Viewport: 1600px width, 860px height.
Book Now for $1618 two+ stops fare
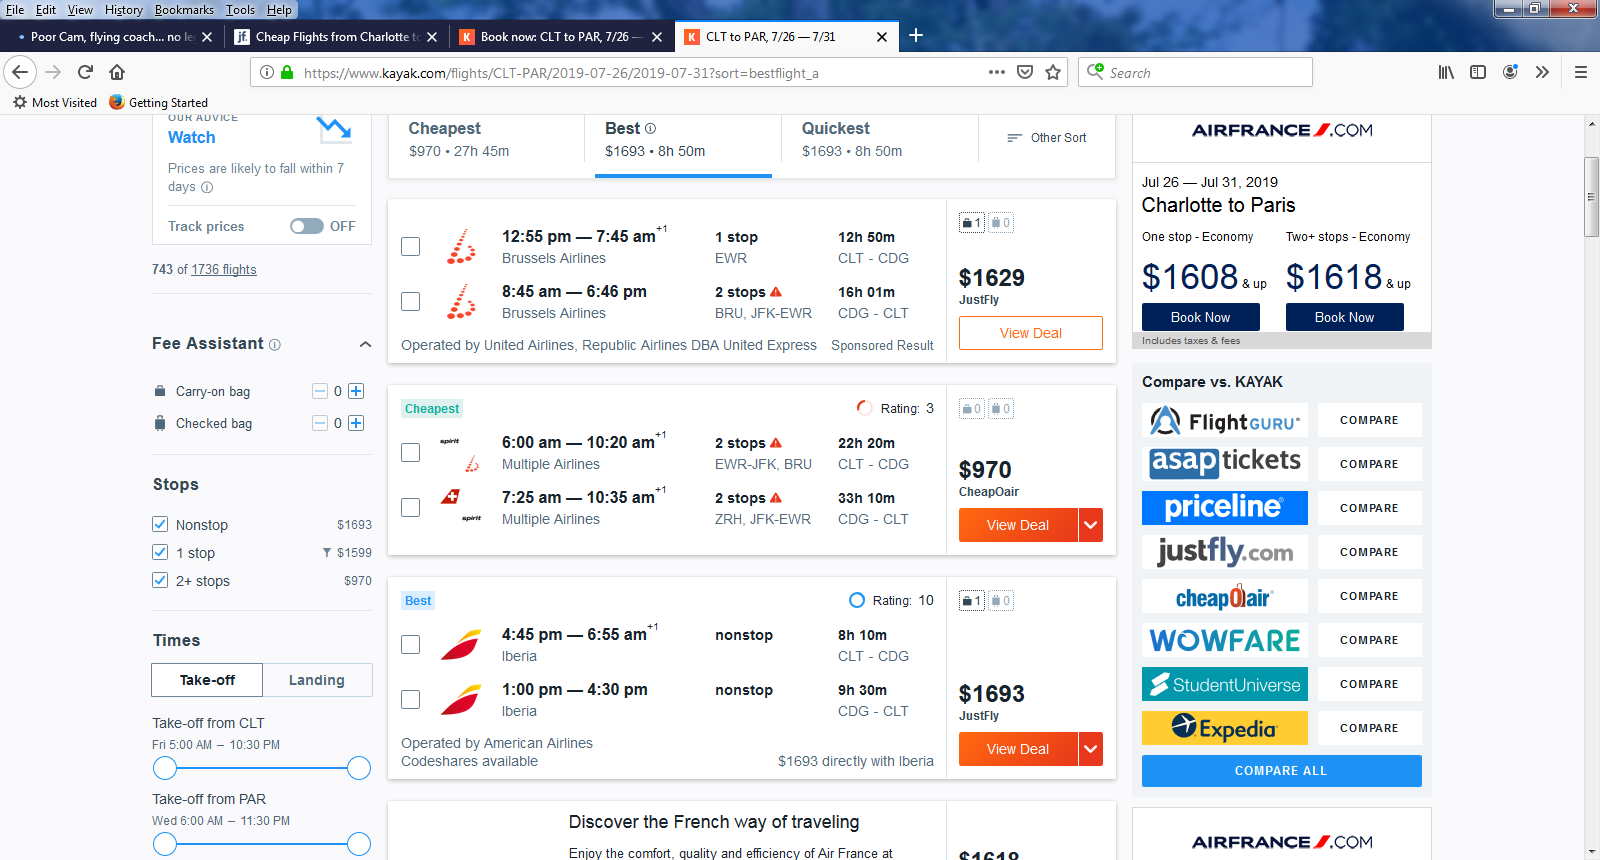[x=1344, y=317]
